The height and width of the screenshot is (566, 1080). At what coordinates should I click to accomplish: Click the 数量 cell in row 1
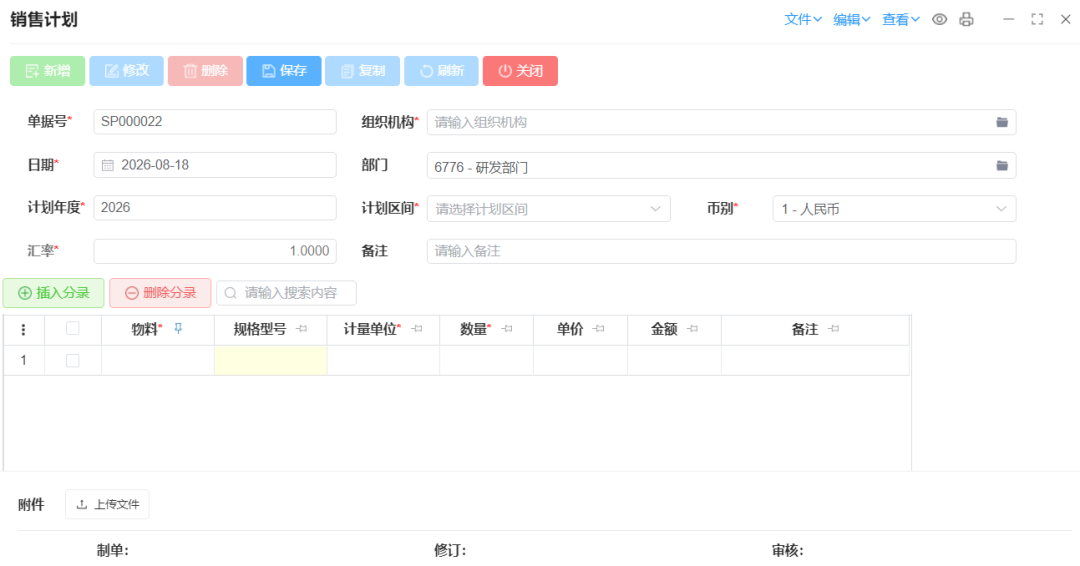point(486,360)
